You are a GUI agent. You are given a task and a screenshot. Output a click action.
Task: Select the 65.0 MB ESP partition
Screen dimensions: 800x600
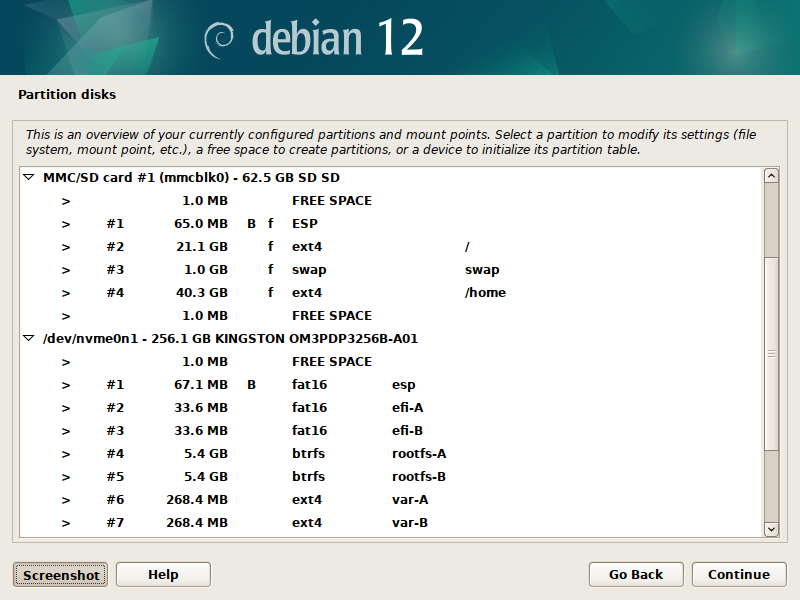tap(391, 223)
